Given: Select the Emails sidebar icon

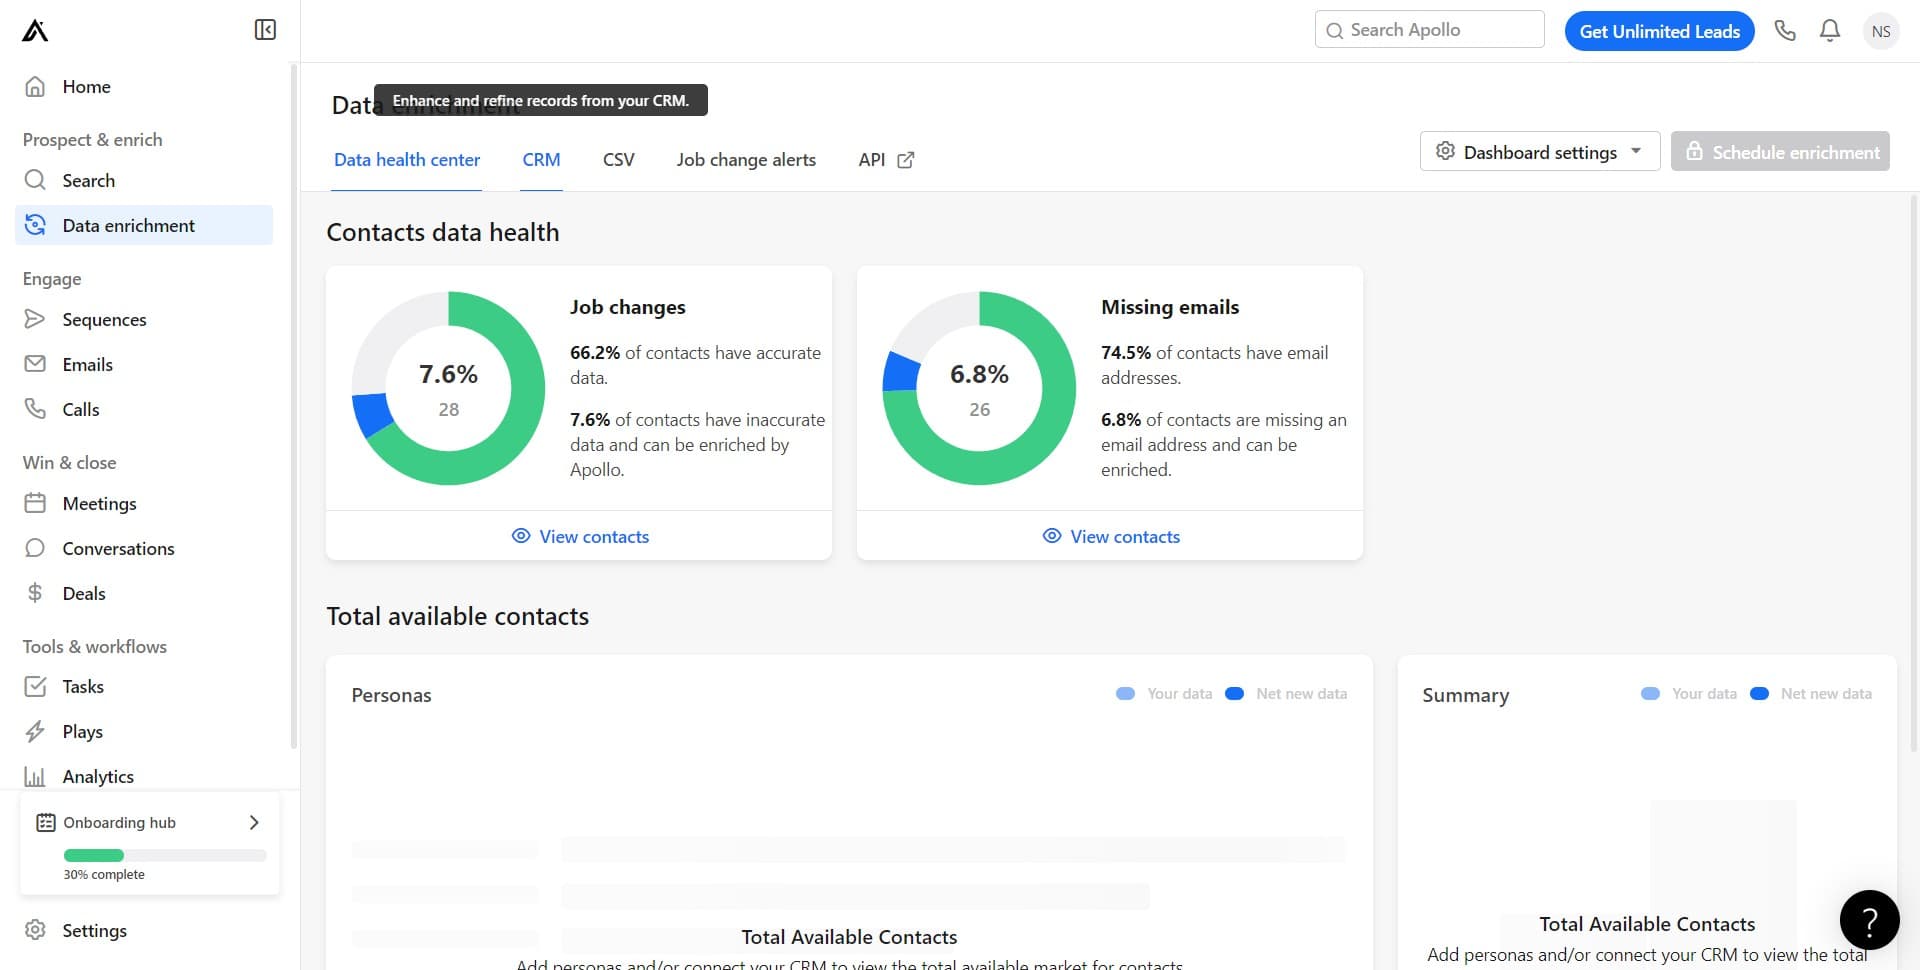Looking at the screenshot, I should [35, 364].
